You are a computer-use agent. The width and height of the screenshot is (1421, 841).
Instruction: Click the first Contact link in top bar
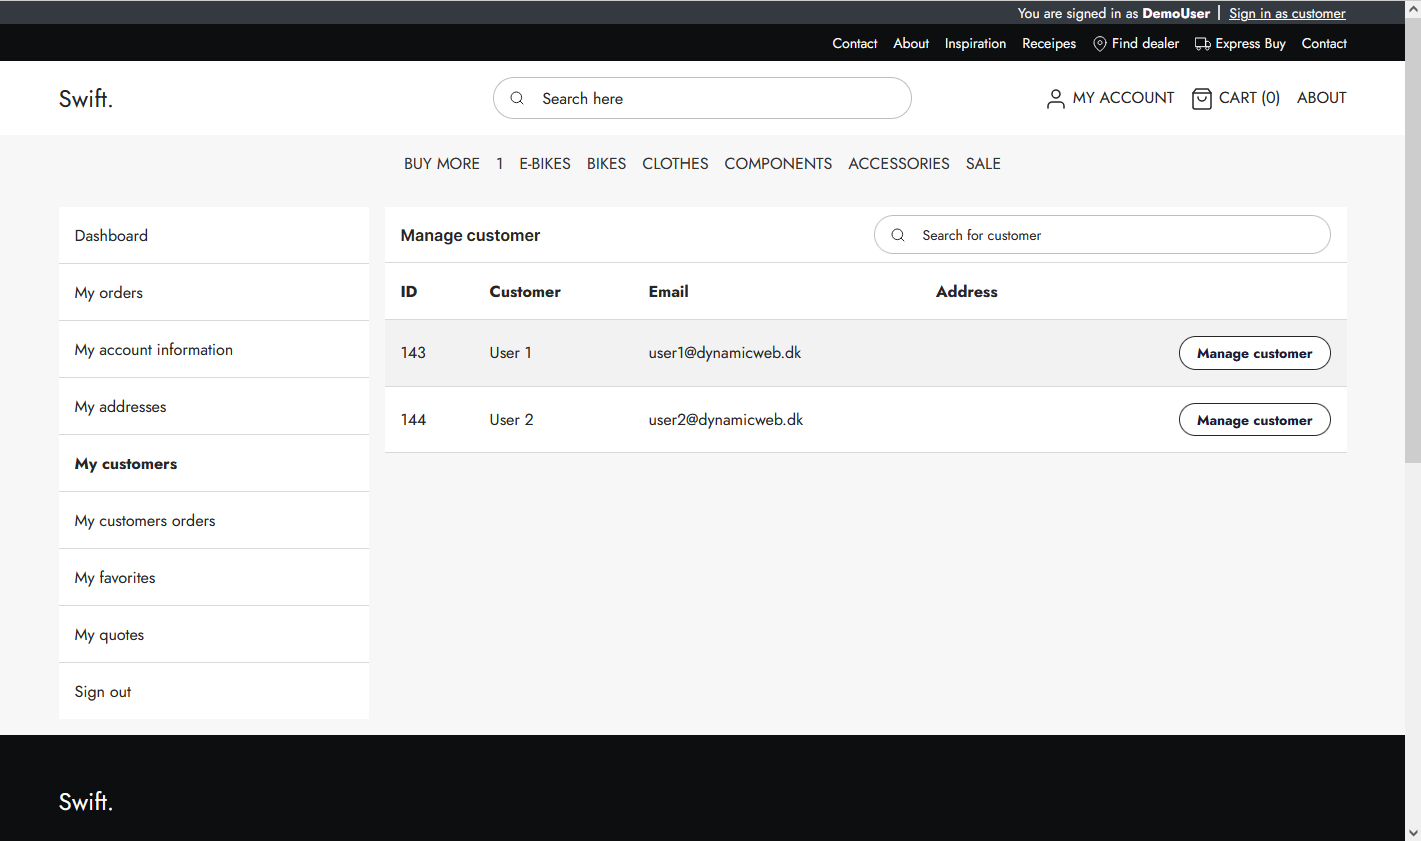[854, 43]
